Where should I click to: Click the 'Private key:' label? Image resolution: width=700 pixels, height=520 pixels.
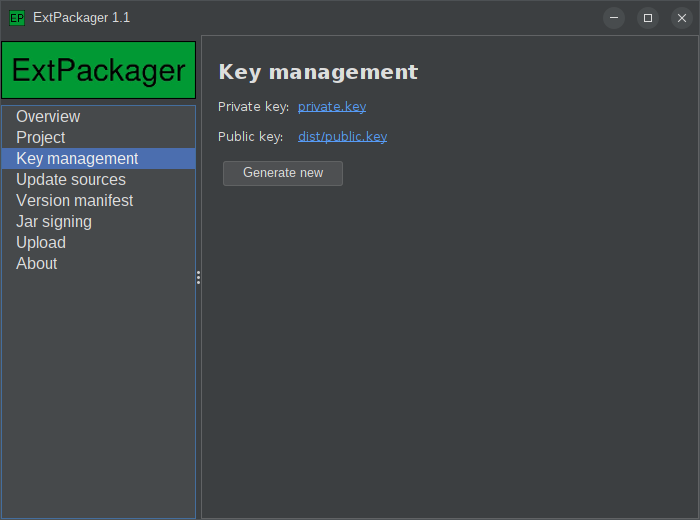[x=253, y=107]
